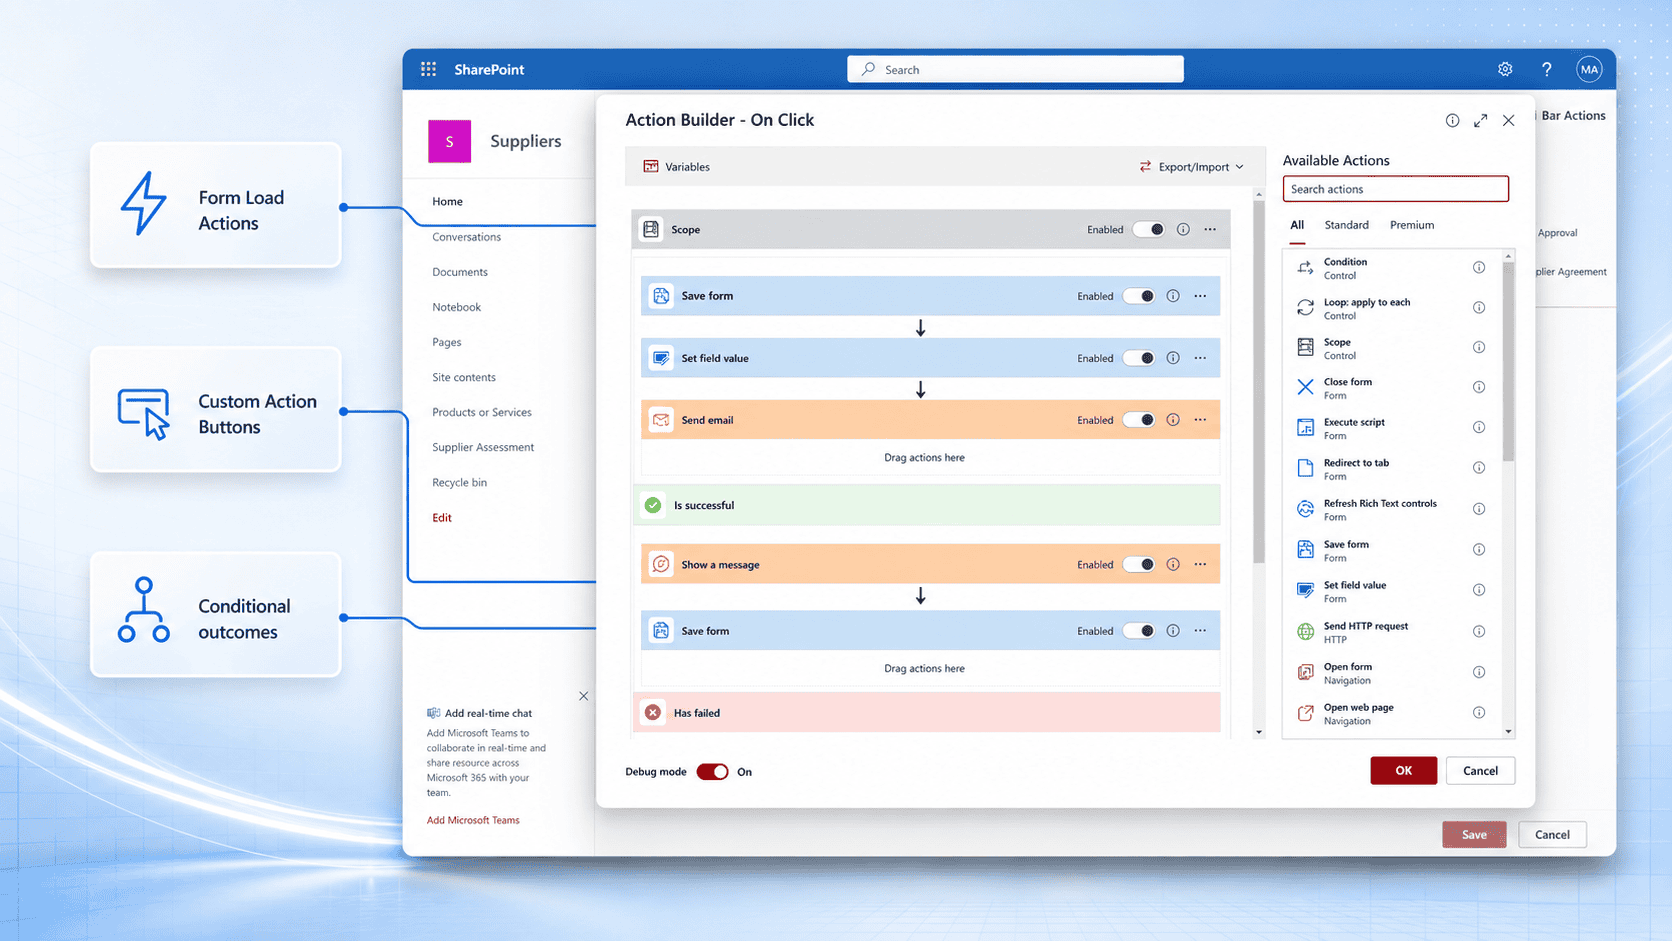Click the Send email step envelope icon

(x=661, y=420)
